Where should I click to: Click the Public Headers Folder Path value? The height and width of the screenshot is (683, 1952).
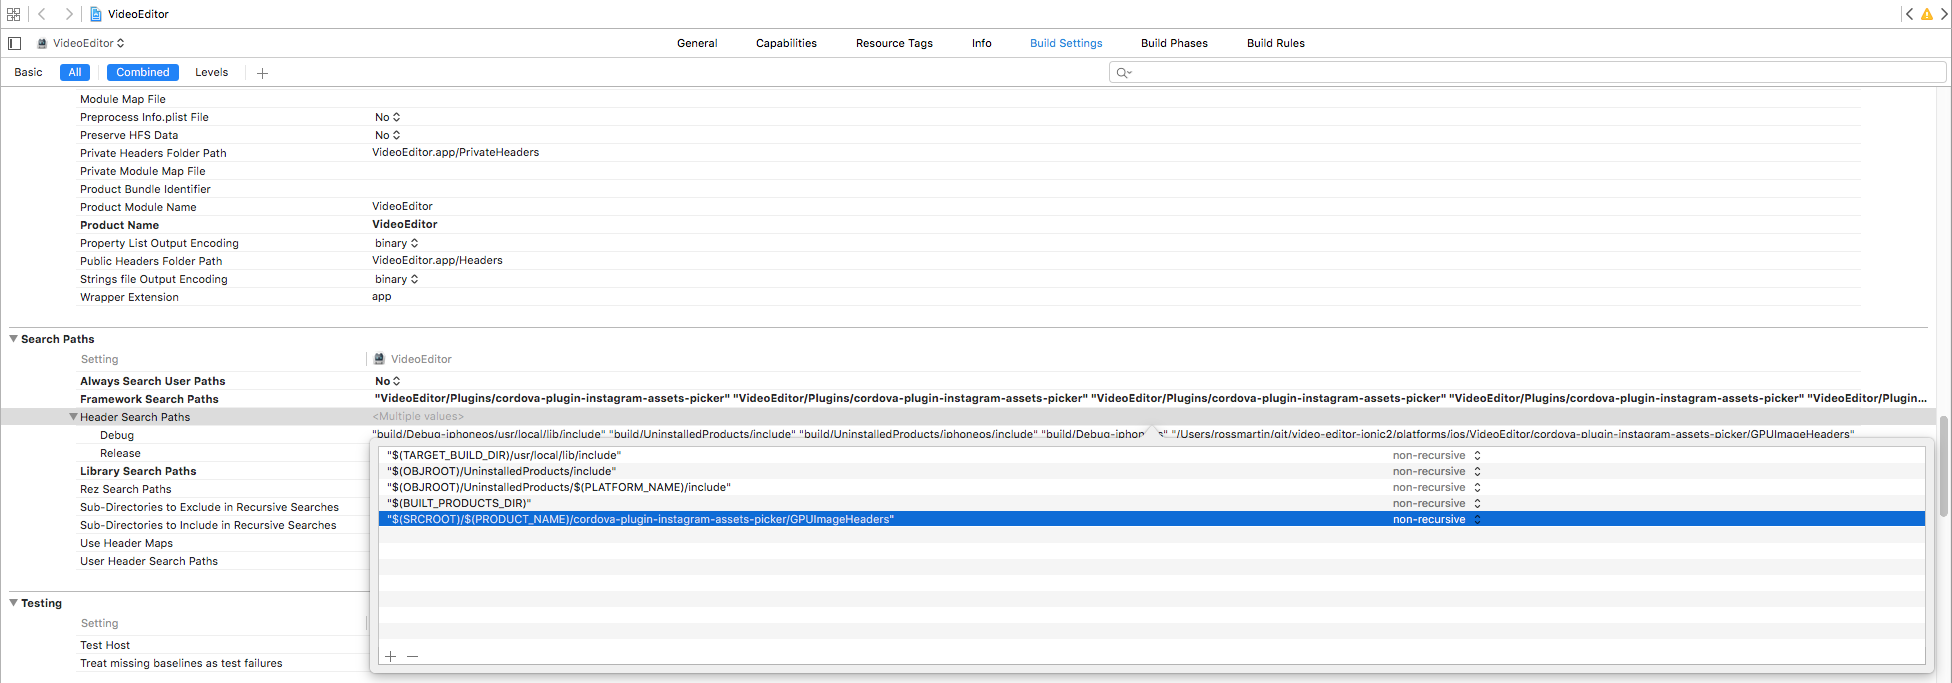pos(437,260)
